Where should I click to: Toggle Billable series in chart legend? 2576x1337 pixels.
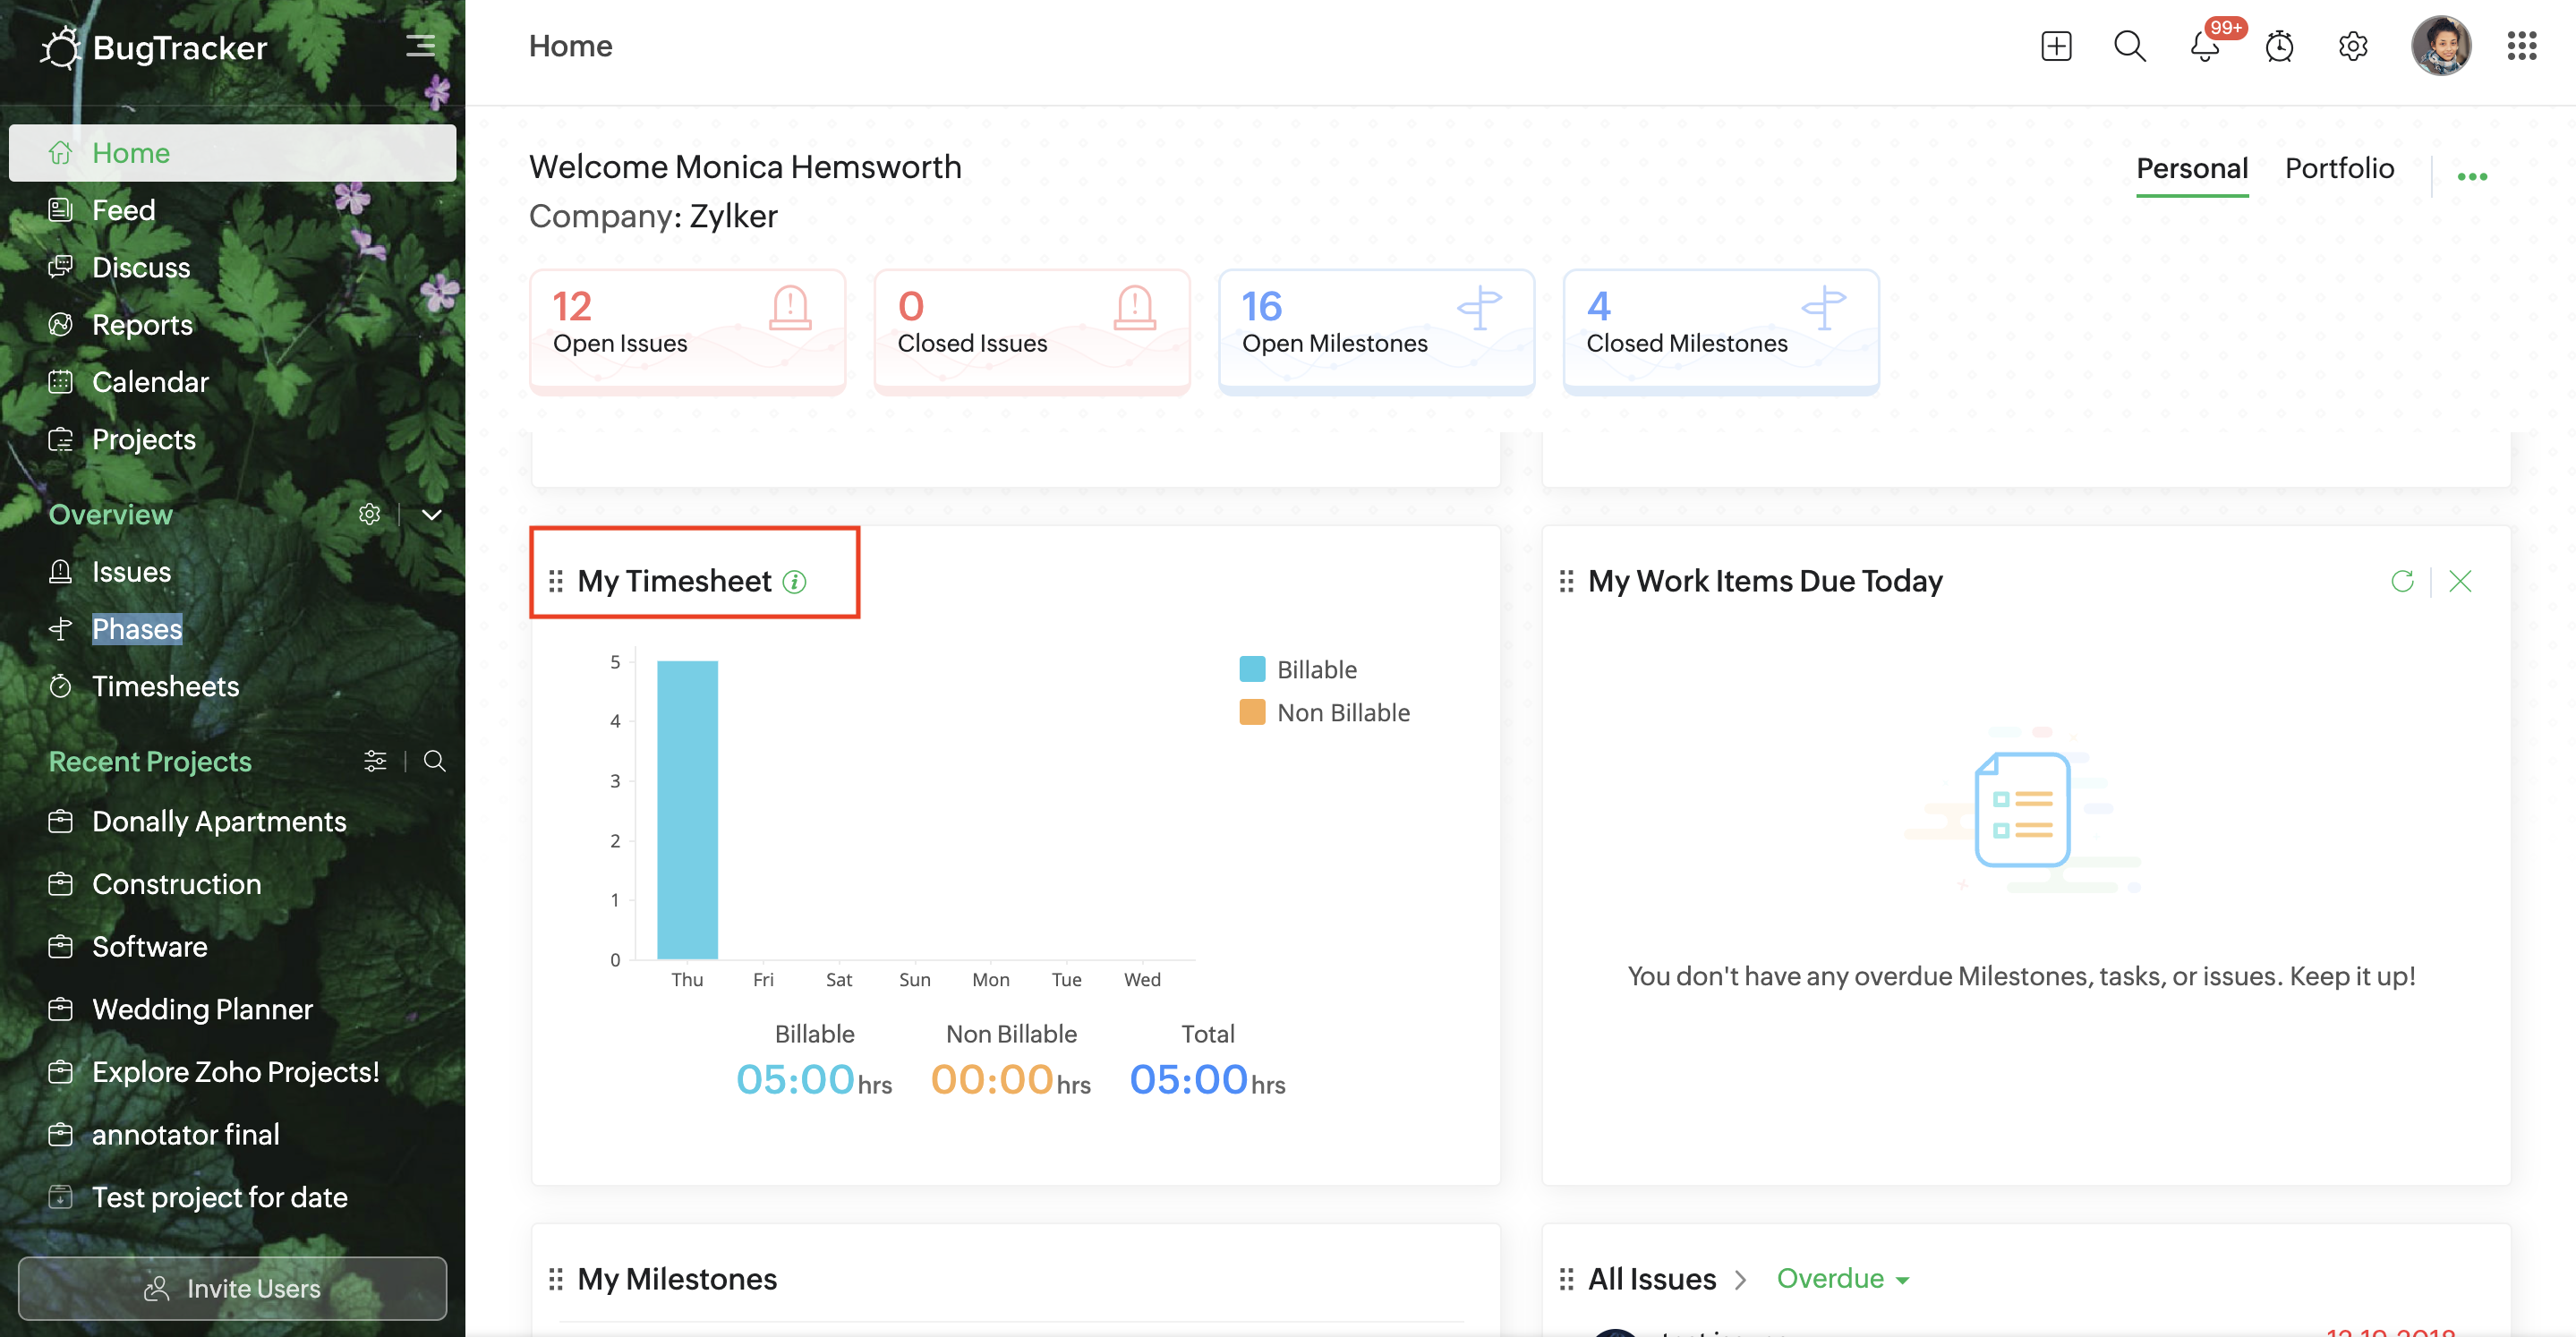click(1298, 669)
